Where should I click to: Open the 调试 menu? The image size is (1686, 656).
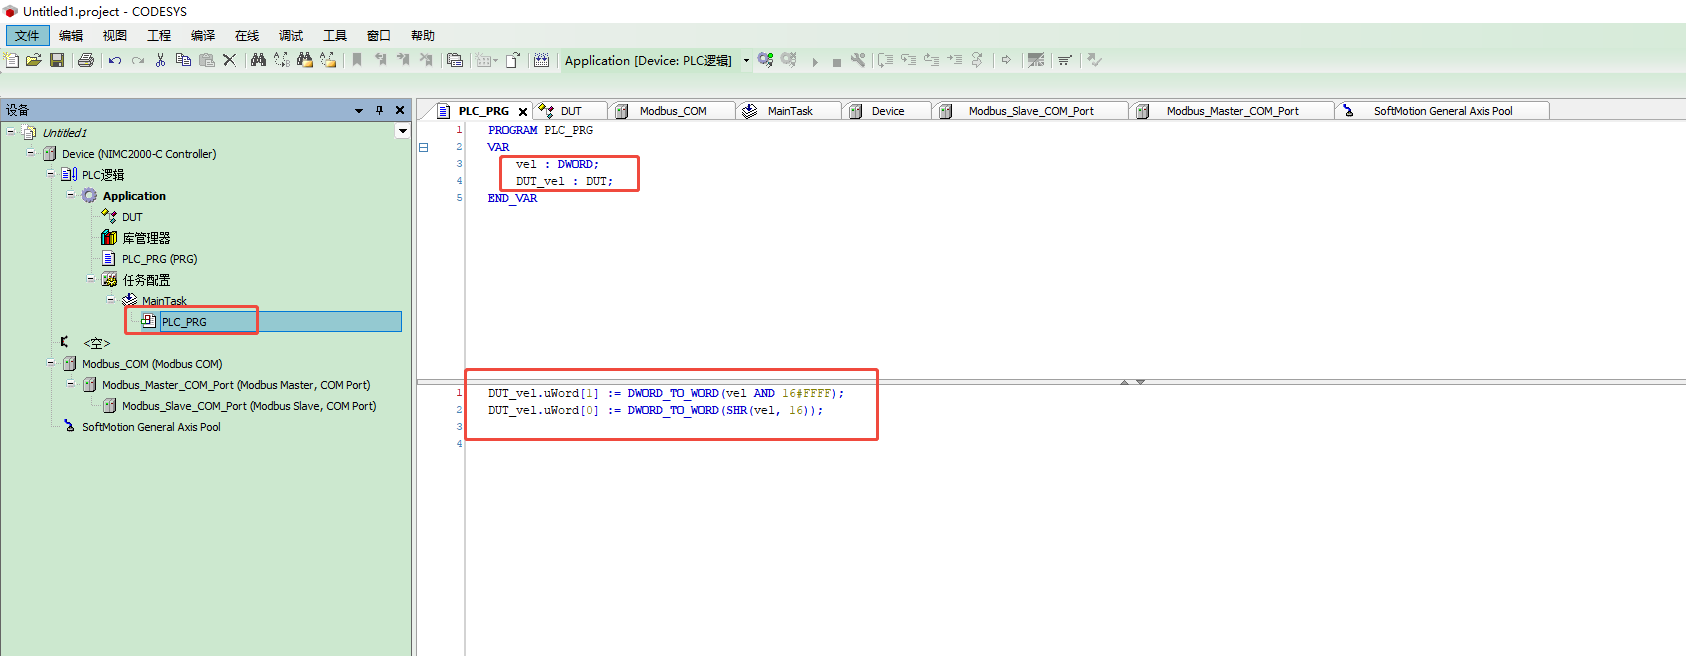[x=291, y=35]
